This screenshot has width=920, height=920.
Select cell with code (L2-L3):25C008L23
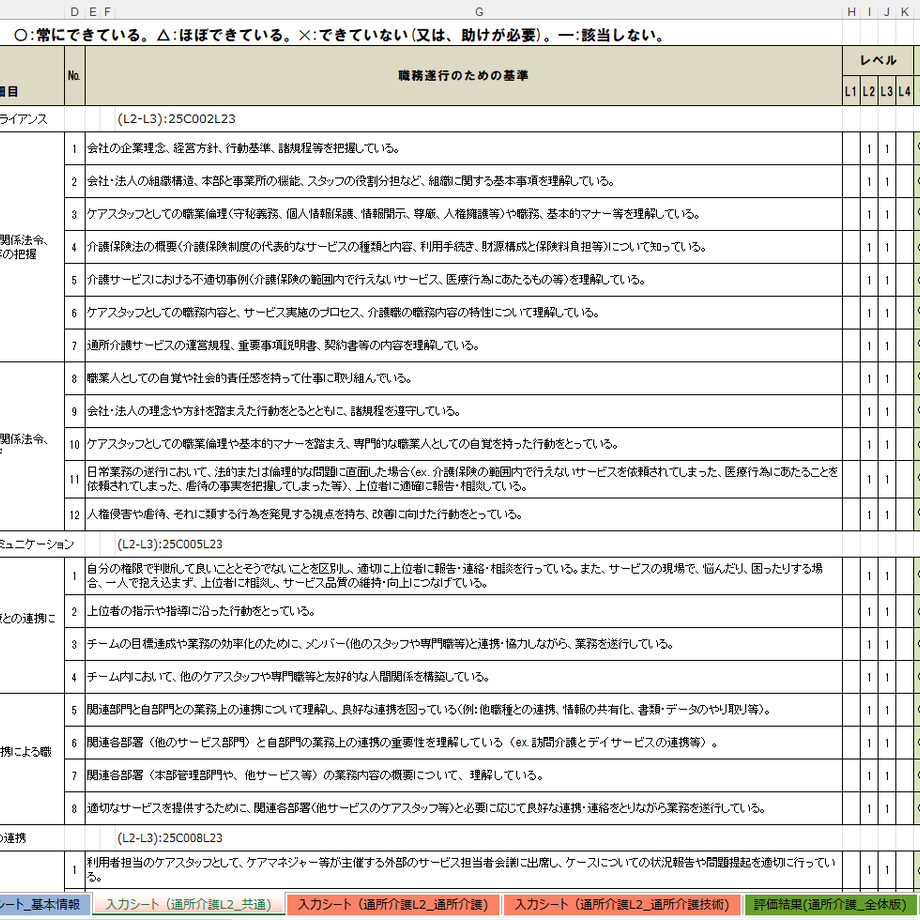click(x=170, y=838)
